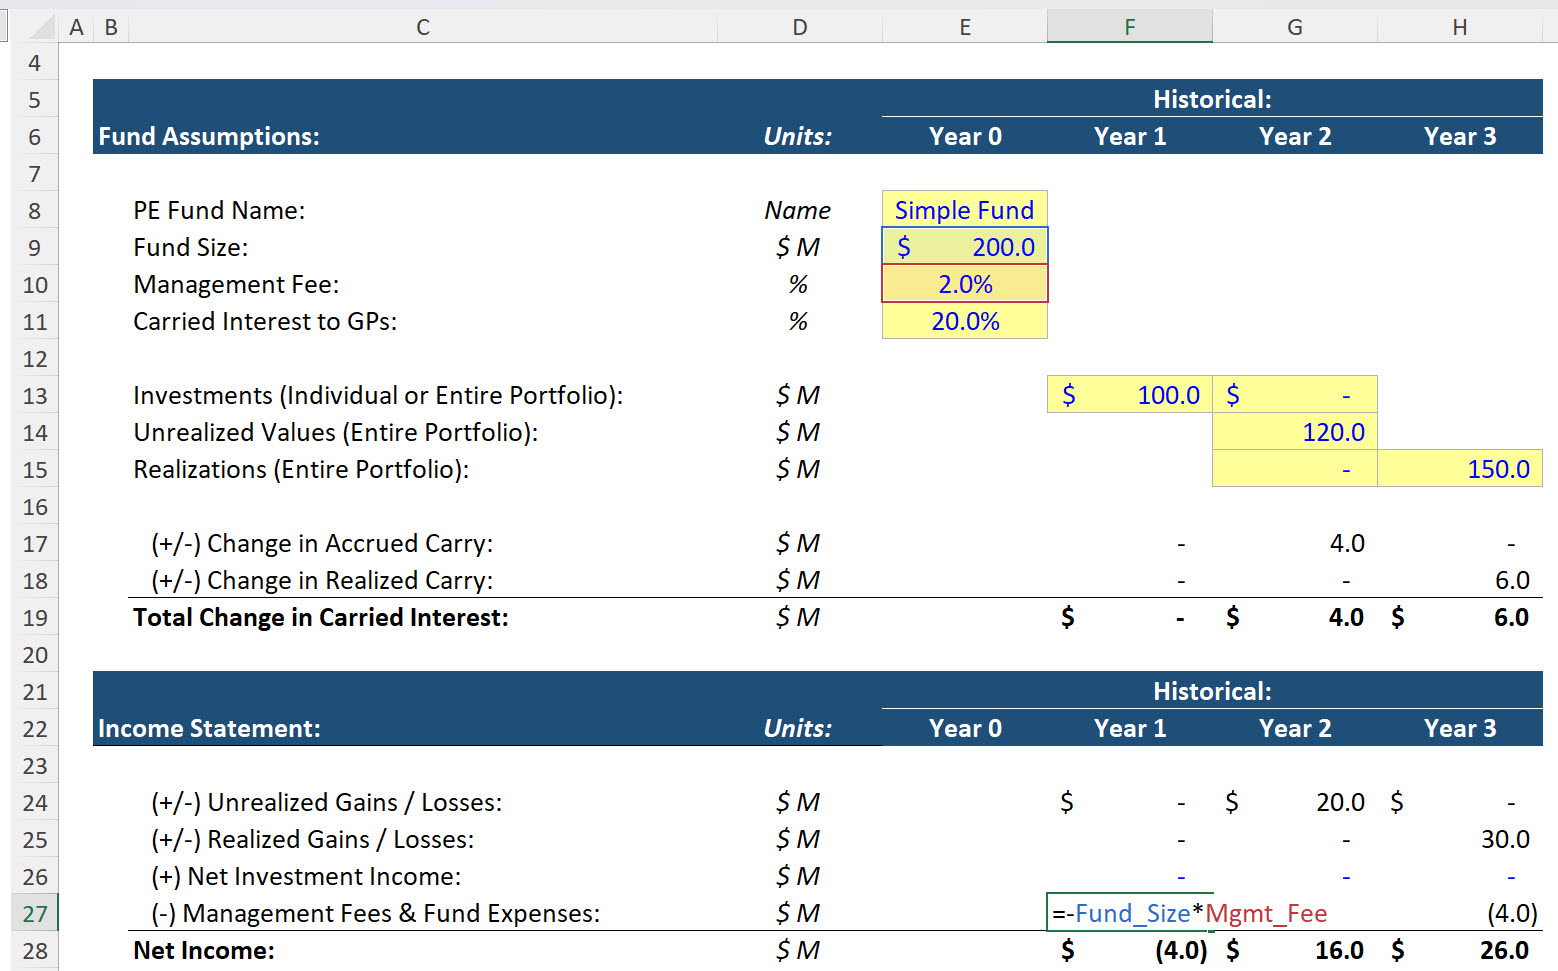Image resolution: width=1558 pixels, height=971 pixels.
Task: Click the formula cell '=-Fund_Size*Mgmt_Fee'
Action: (1130, 913)
